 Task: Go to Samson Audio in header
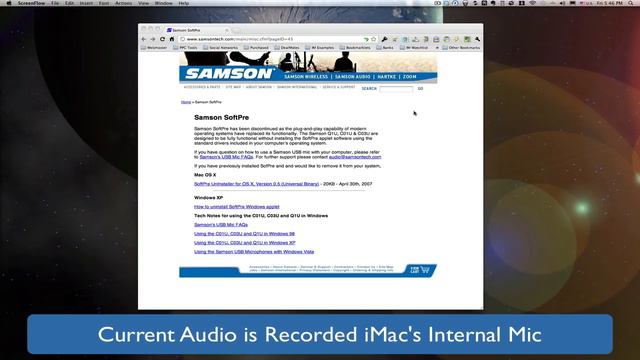pyautogui.click(x=353, y=77)
